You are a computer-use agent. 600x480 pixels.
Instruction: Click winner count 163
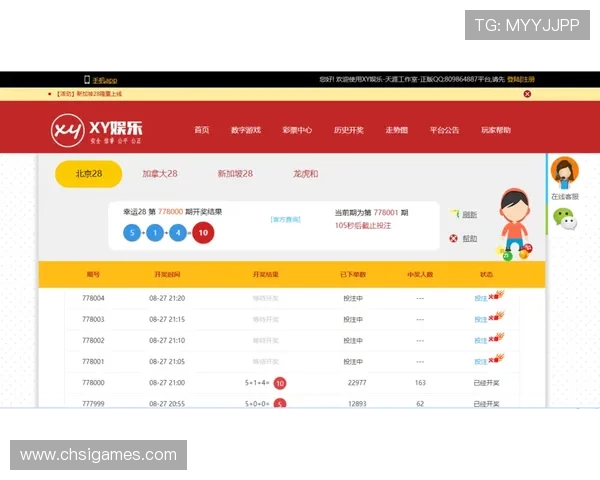[x=420, y=383]
